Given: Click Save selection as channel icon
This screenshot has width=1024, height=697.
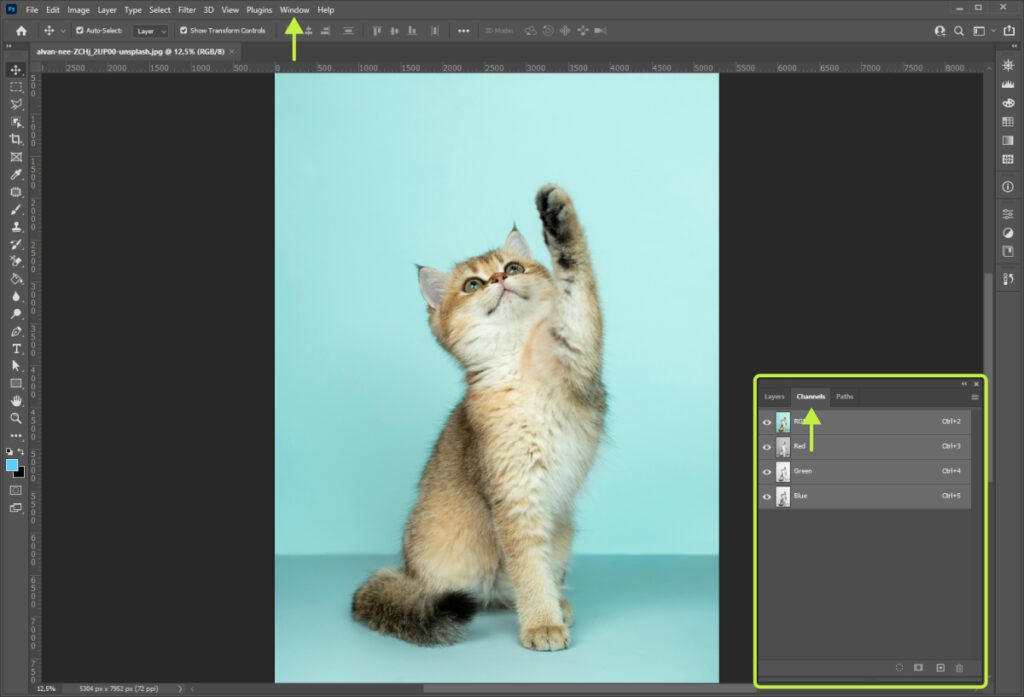Looking at the screenshot, I should click(918, 668).
